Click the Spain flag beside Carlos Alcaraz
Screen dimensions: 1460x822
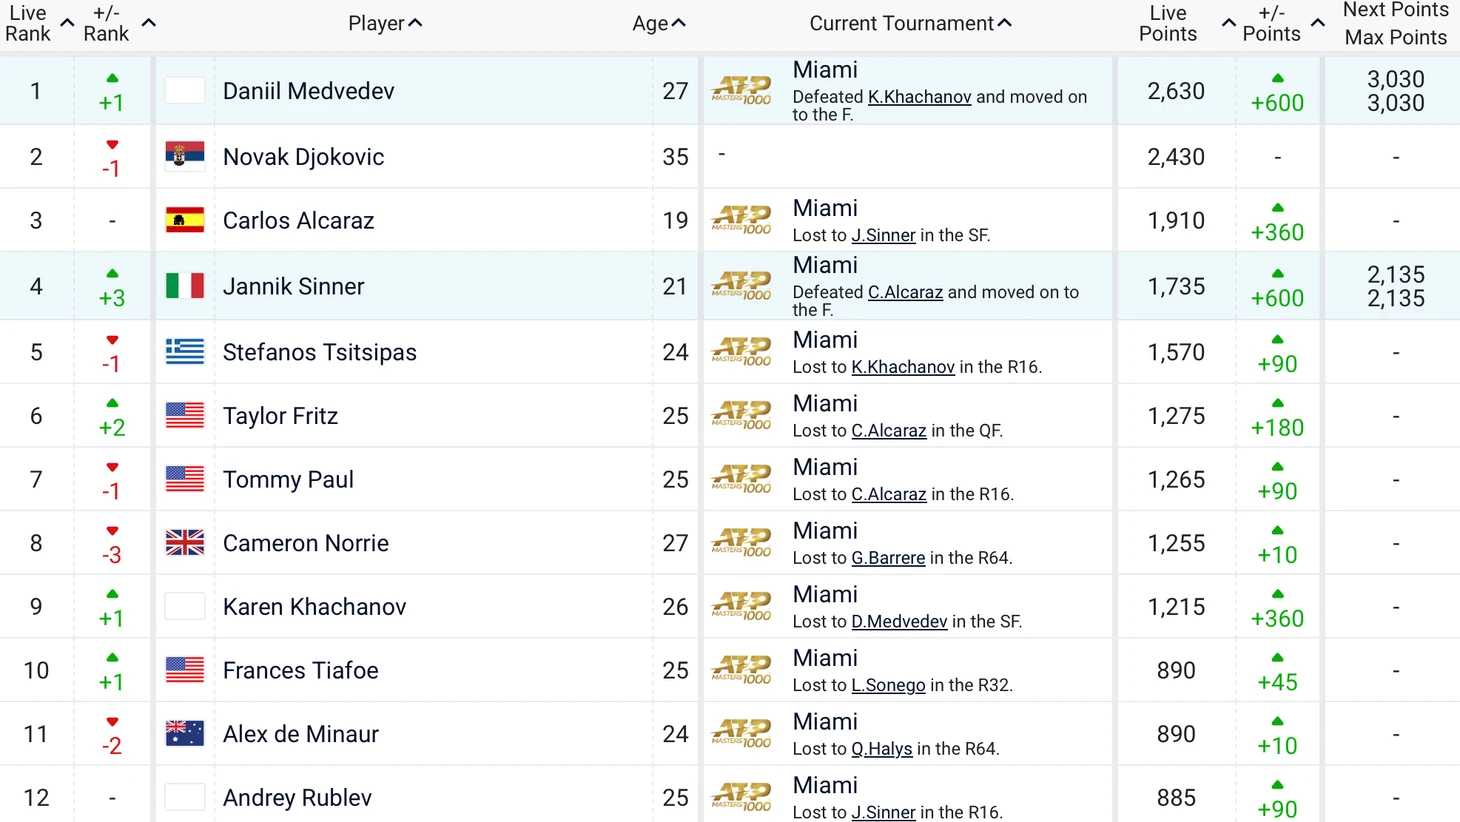click(185, 220)
